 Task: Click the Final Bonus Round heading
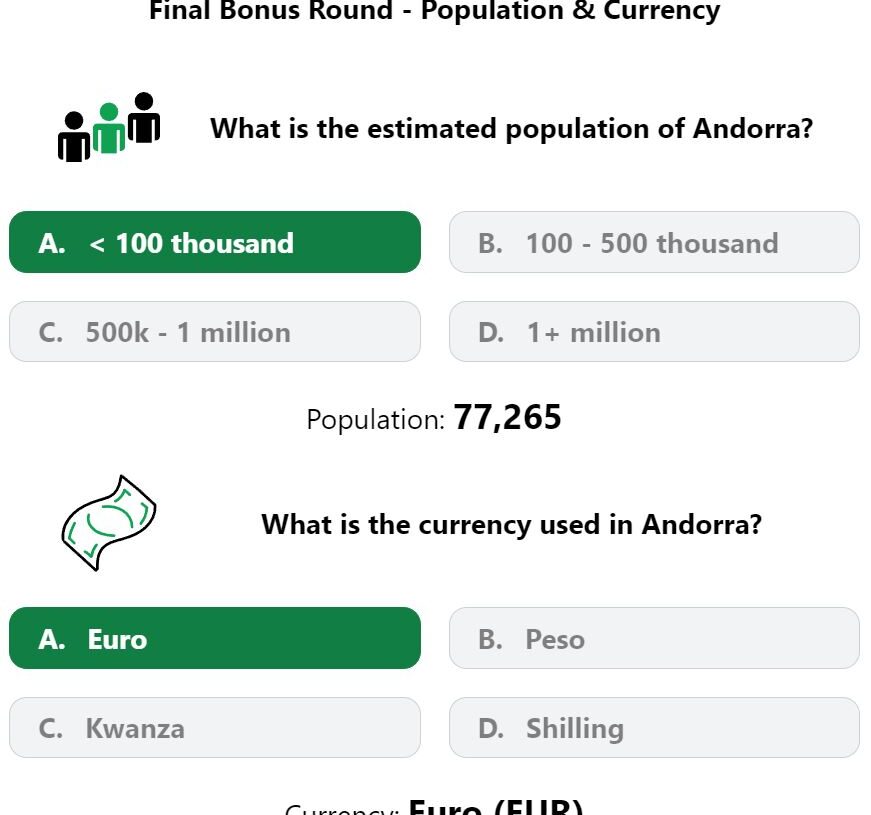pyautogui.click(x=435, y=11)
